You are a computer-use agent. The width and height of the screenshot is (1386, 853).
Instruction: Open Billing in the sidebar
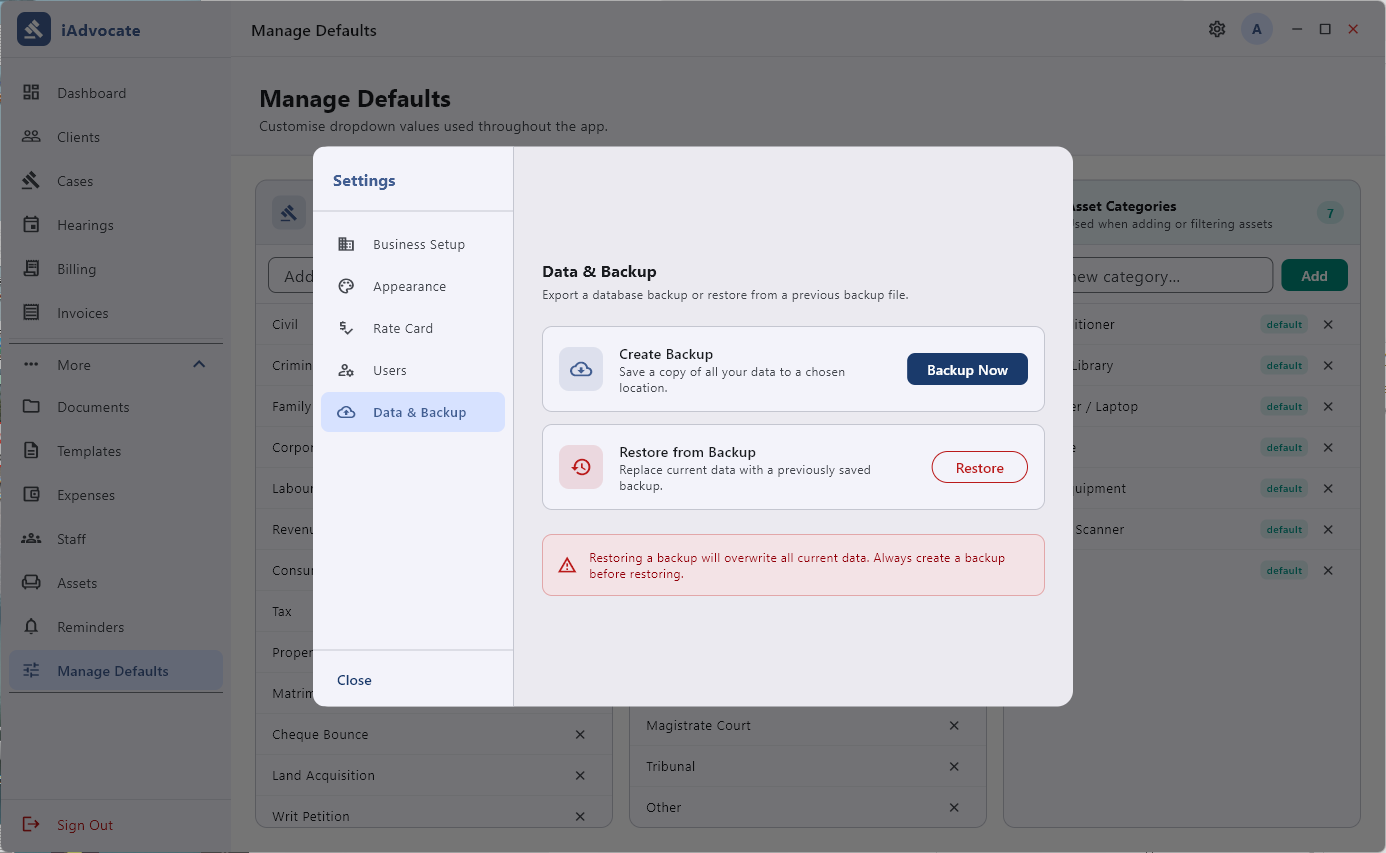tap(115, 269)
